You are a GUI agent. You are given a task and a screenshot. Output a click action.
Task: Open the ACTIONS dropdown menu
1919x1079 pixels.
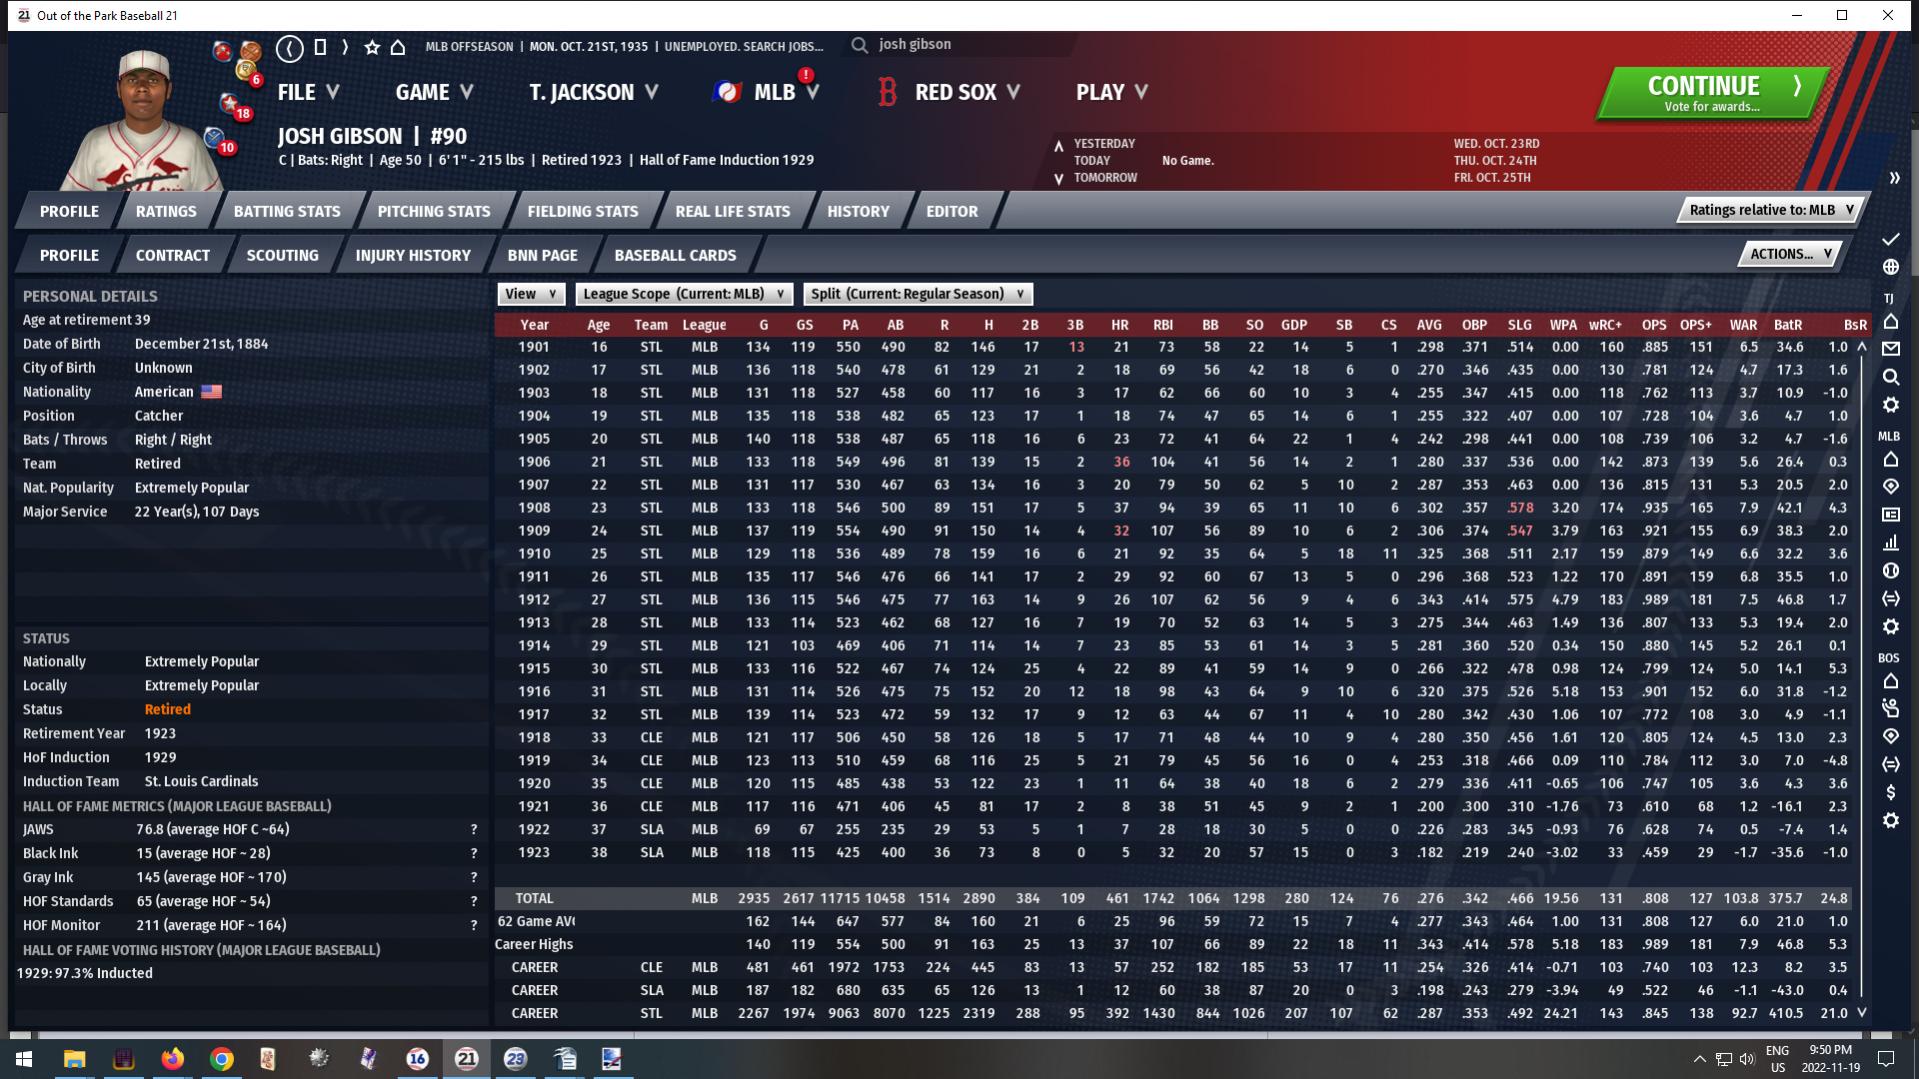[1790, 254]
